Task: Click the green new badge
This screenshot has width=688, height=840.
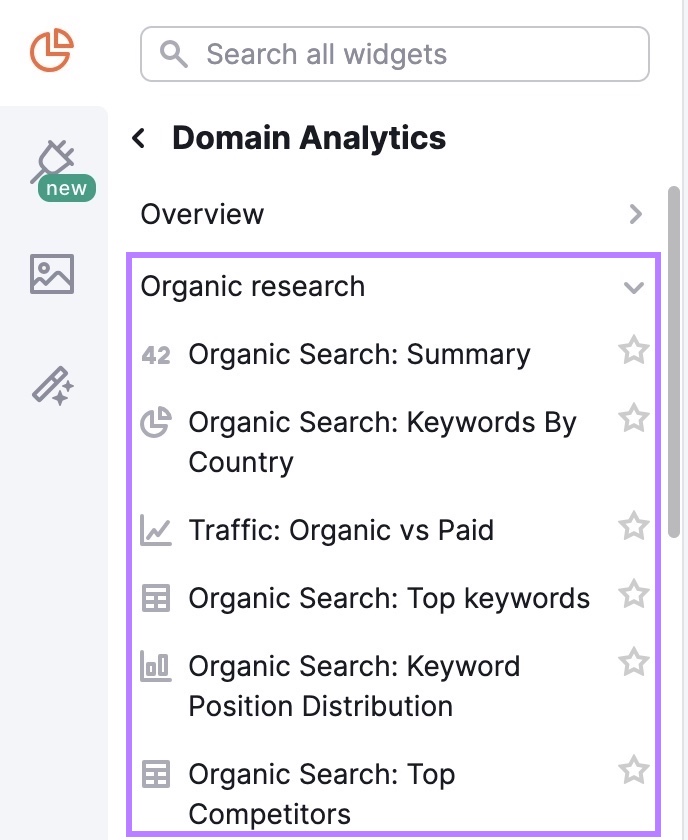Action: pos(67,188)
